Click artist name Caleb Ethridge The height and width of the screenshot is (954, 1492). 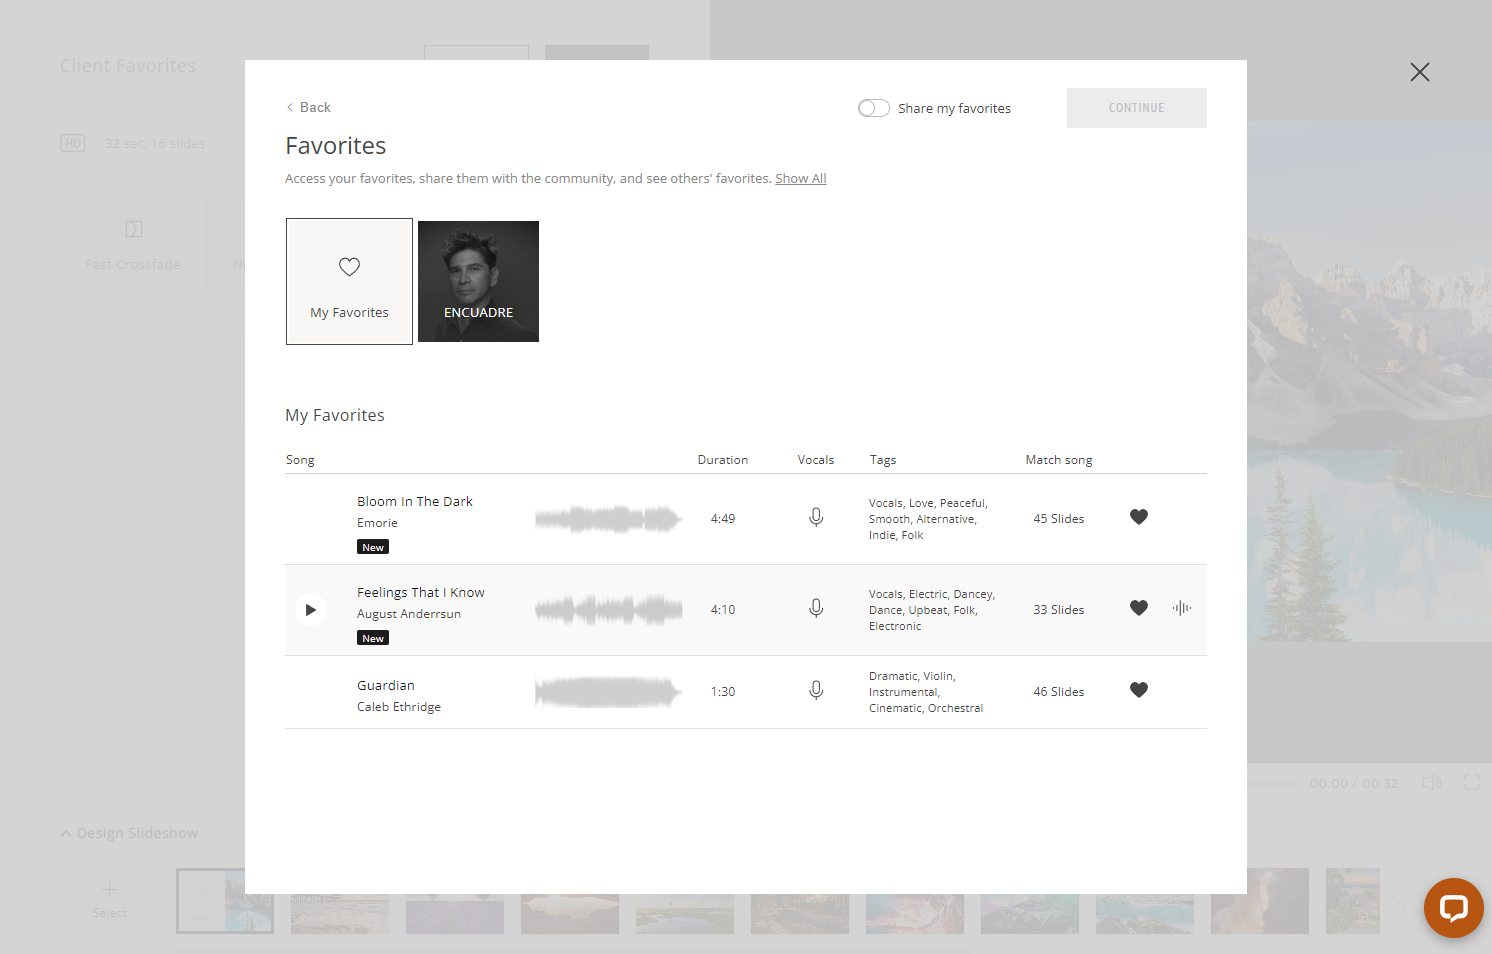[x=399, y=707]
